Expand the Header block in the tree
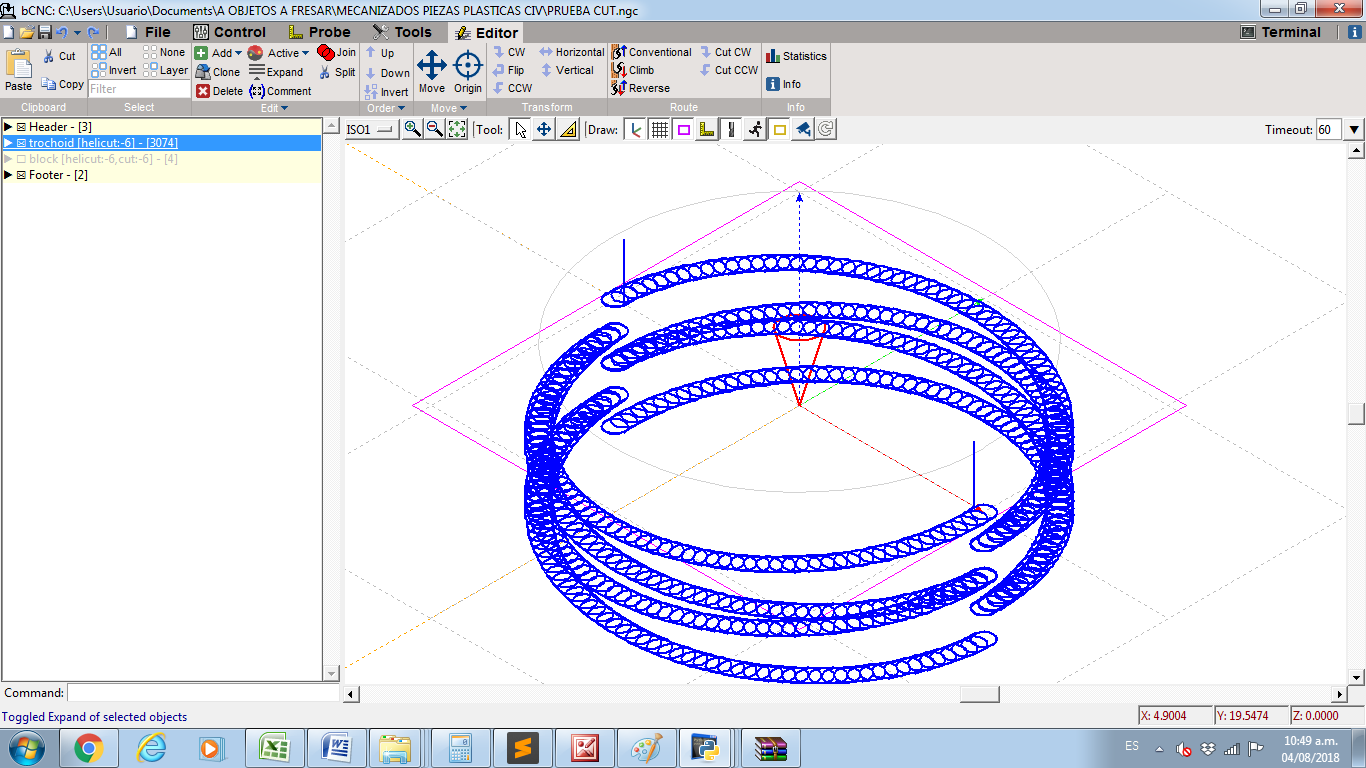Viewport: 1366px width, 768px height. pyautogui.click(x=8, y=127)
